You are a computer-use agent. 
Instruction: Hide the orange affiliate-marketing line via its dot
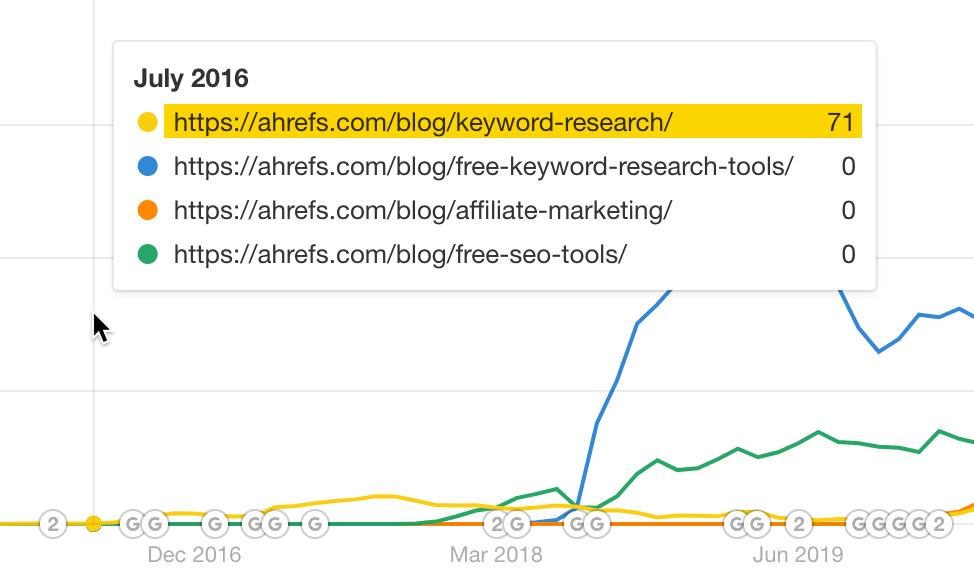click(148, 211)
